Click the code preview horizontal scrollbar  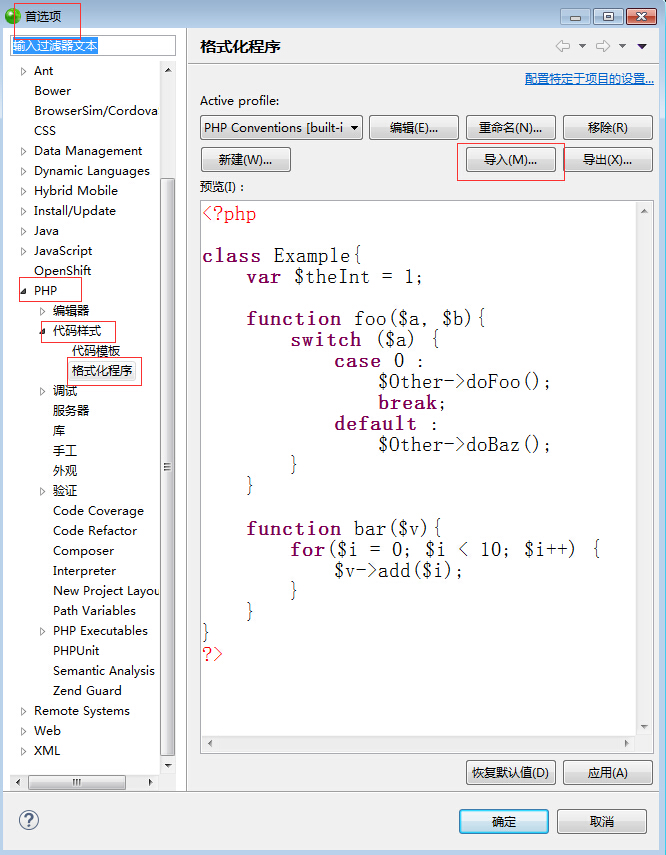pos(420,743)
